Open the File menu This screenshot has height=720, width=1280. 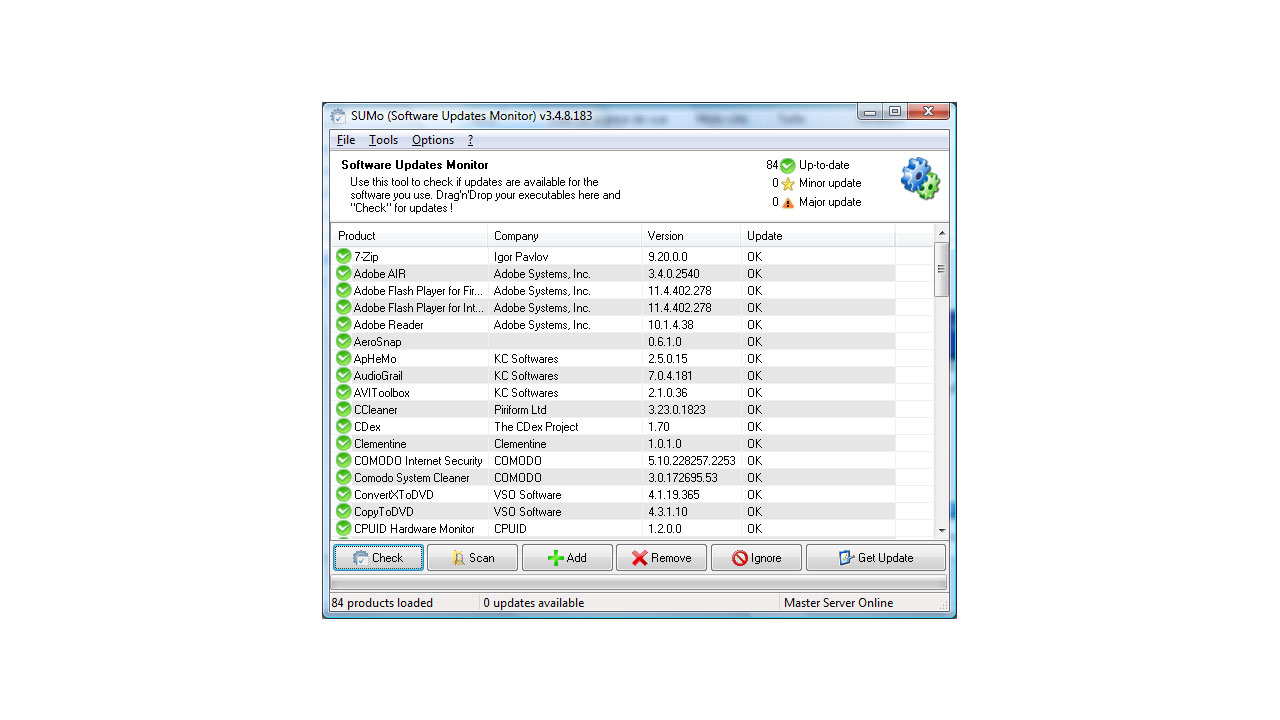coord(346,140)
